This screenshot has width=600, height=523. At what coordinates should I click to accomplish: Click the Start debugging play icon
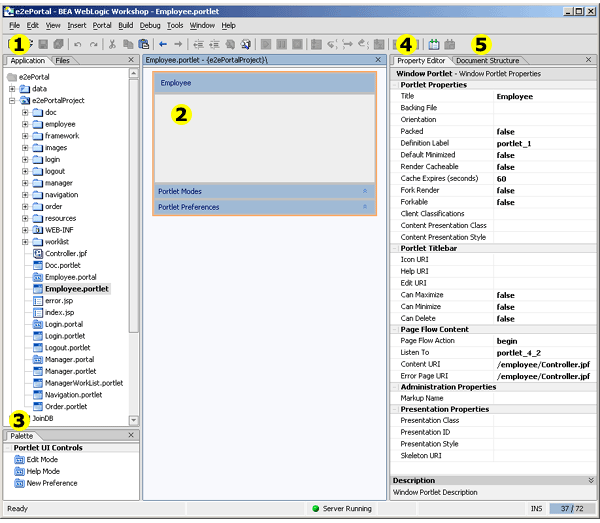pos(266,44)
